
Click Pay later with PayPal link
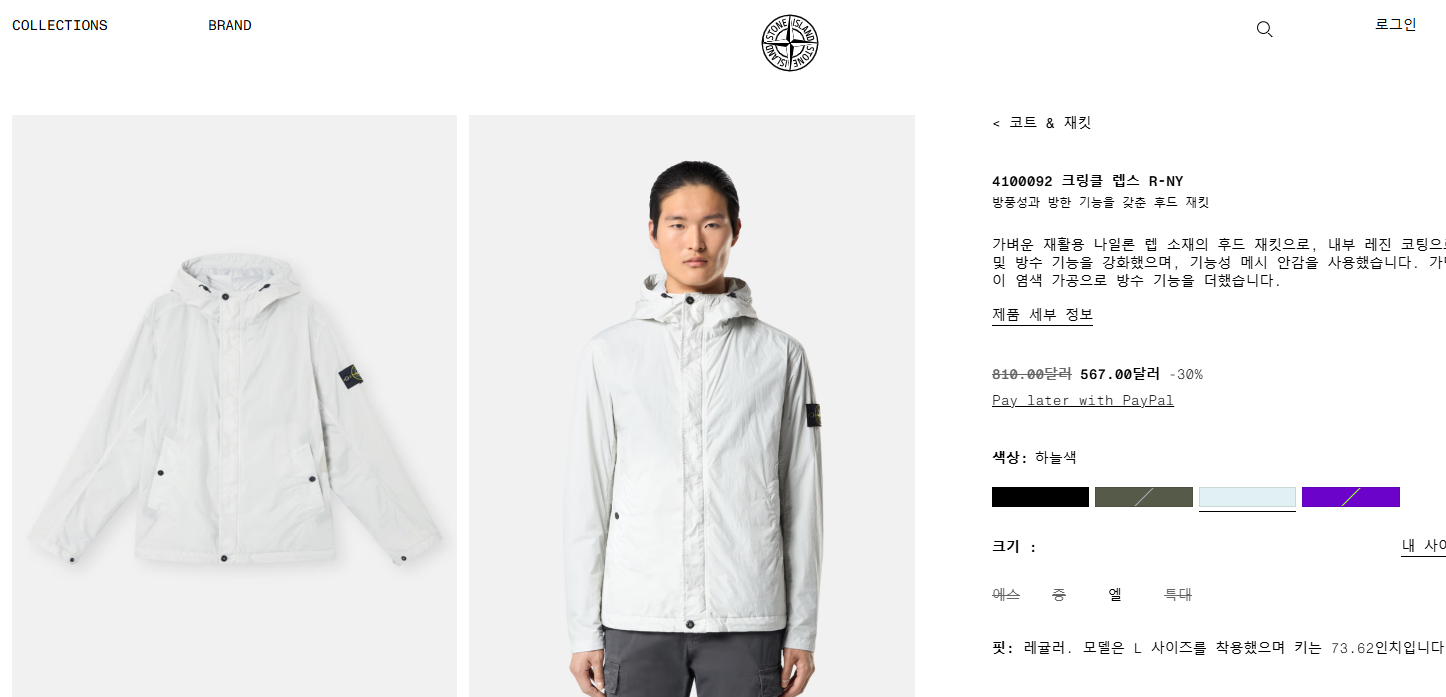coord(1083,401)
